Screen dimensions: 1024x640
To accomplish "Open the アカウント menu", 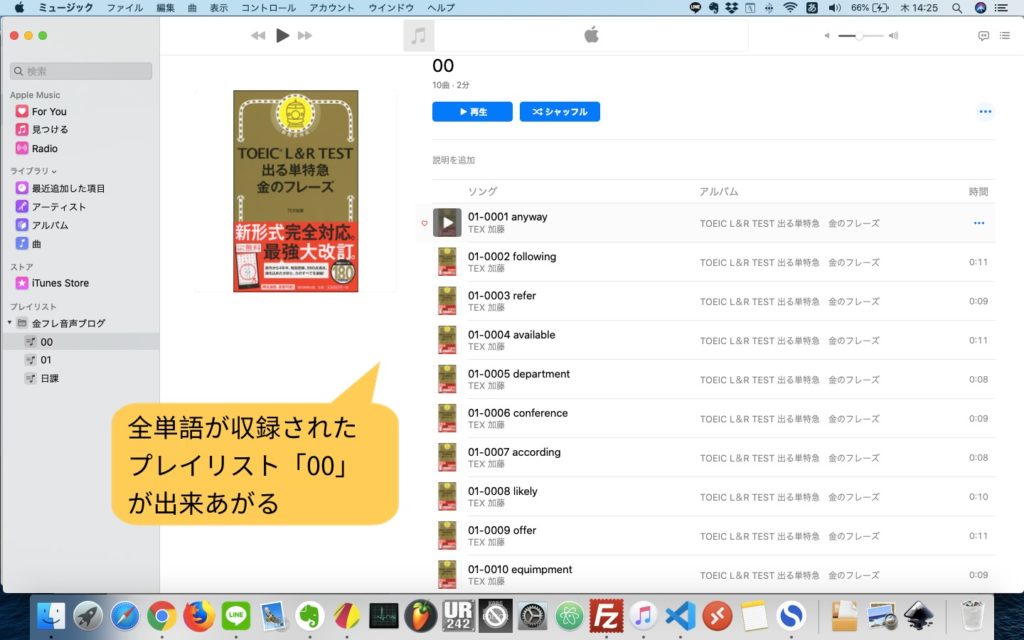I will click(x=330, y=7).
